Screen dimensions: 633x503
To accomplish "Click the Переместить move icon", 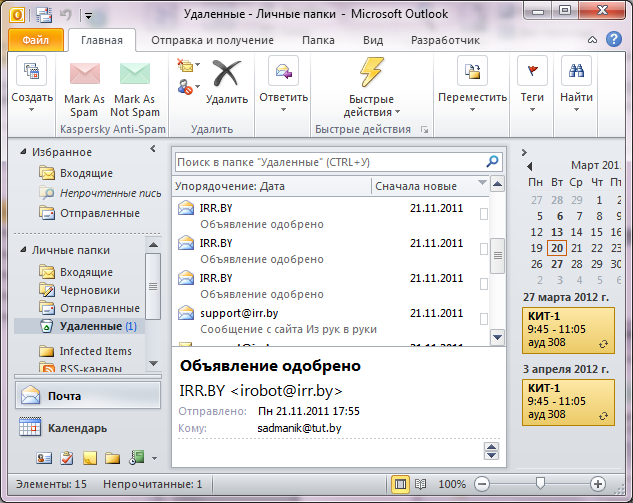I will [x=472, y=71].
